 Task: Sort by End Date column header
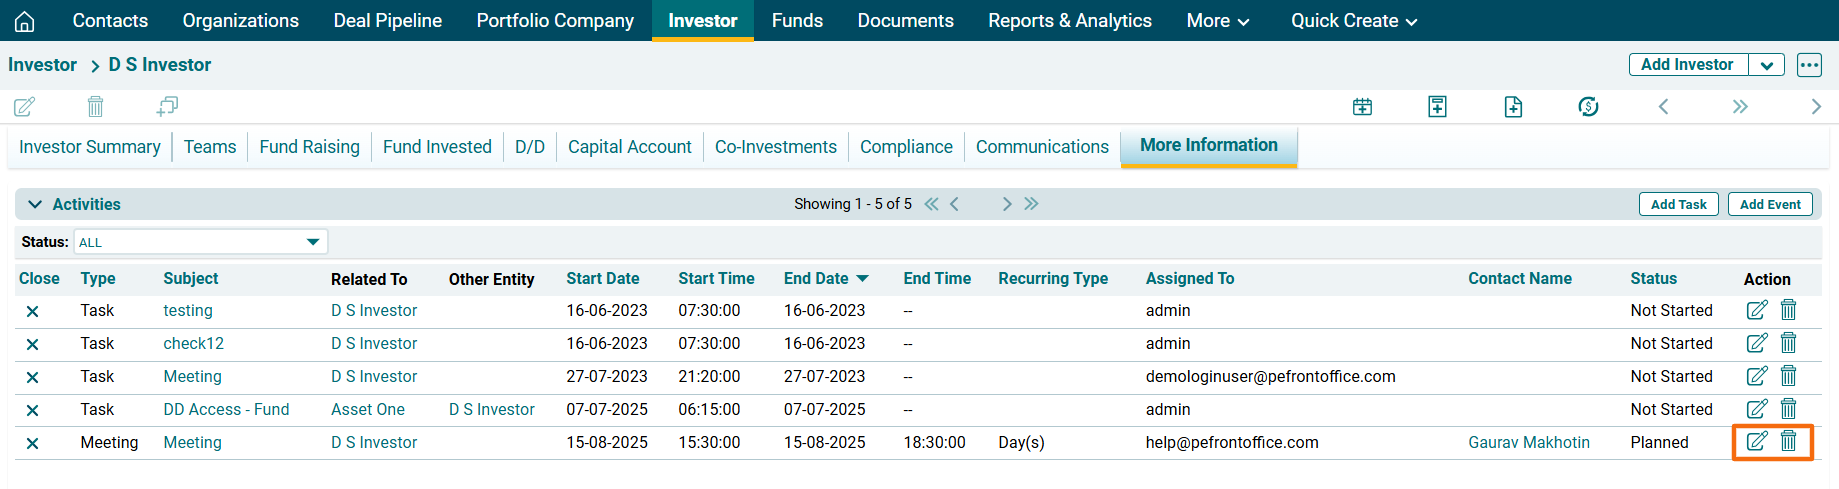point(816,279)
